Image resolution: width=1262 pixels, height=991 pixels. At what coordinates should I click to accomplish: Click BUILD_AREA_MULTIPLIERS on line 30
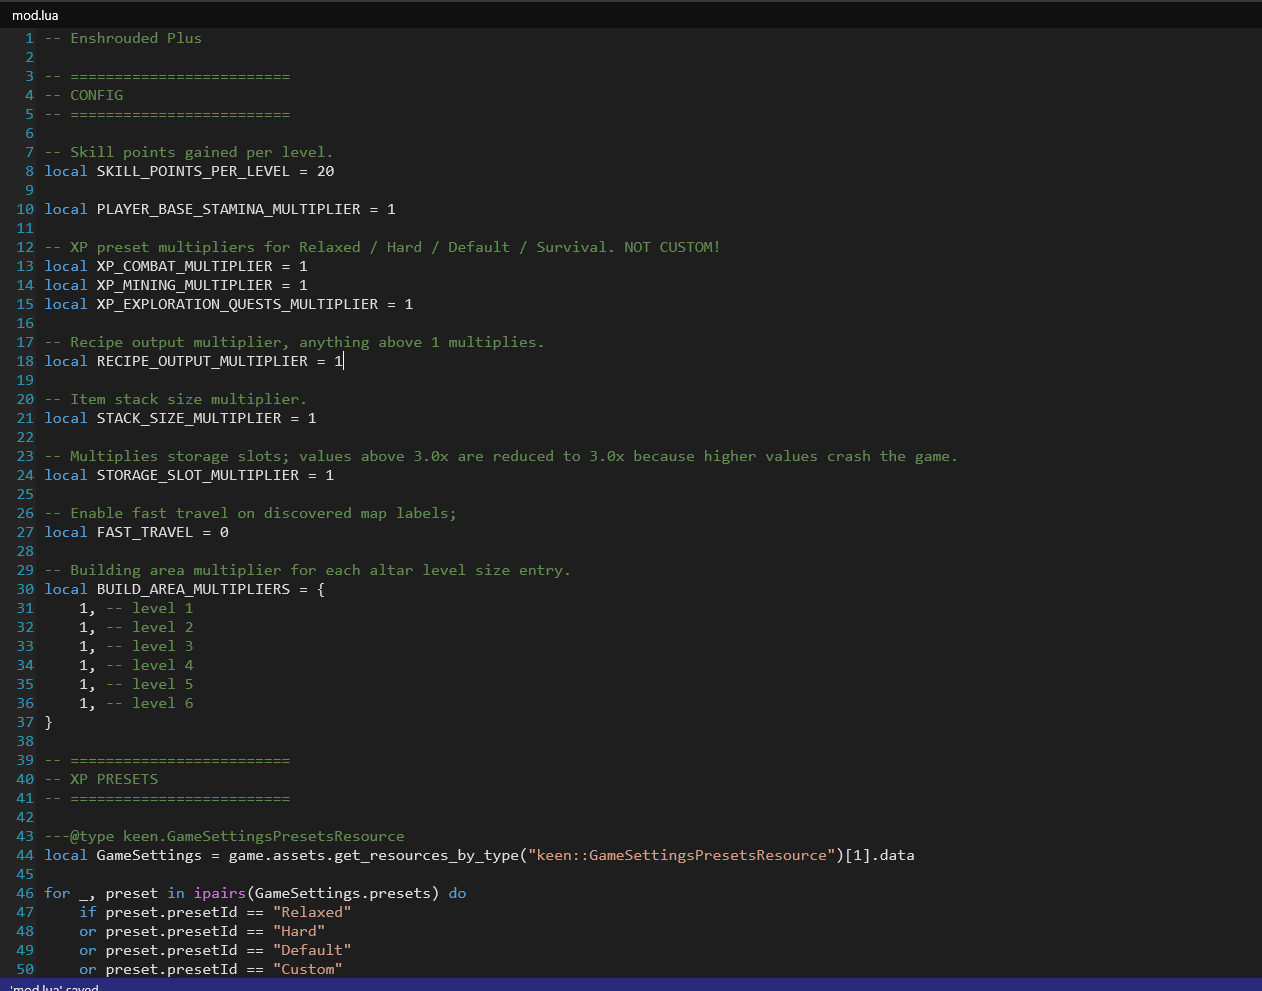point(193,589)
